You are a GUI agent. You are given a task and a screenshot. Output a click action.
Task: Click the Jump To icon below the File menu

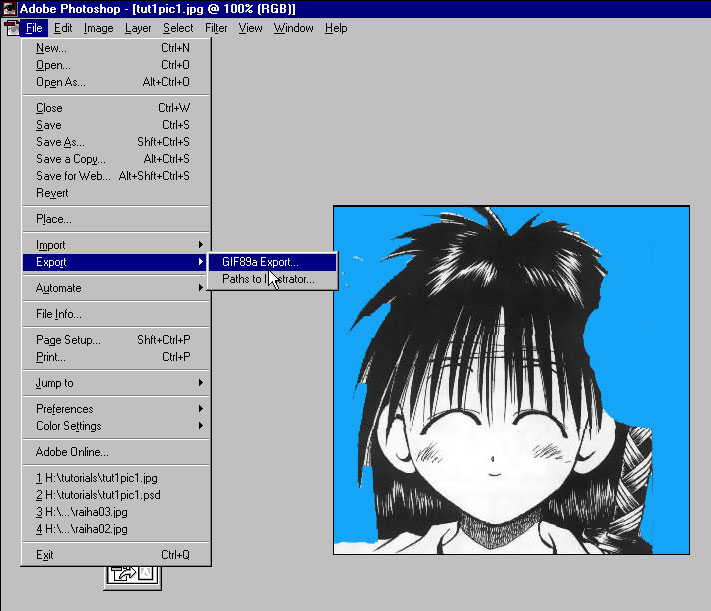coord(133,575)
